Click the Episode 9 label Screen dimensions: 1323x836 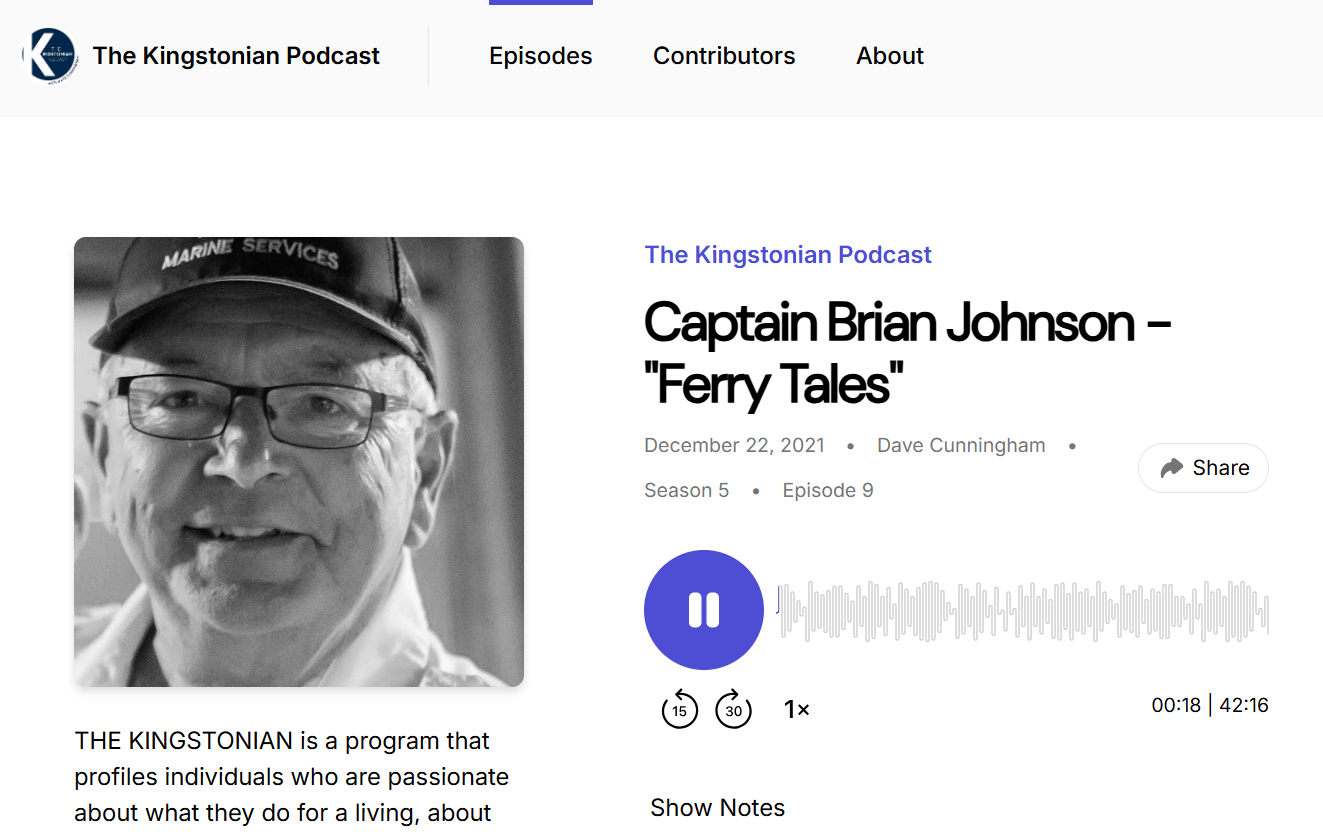pyautogui.click(x=827, y=491)
